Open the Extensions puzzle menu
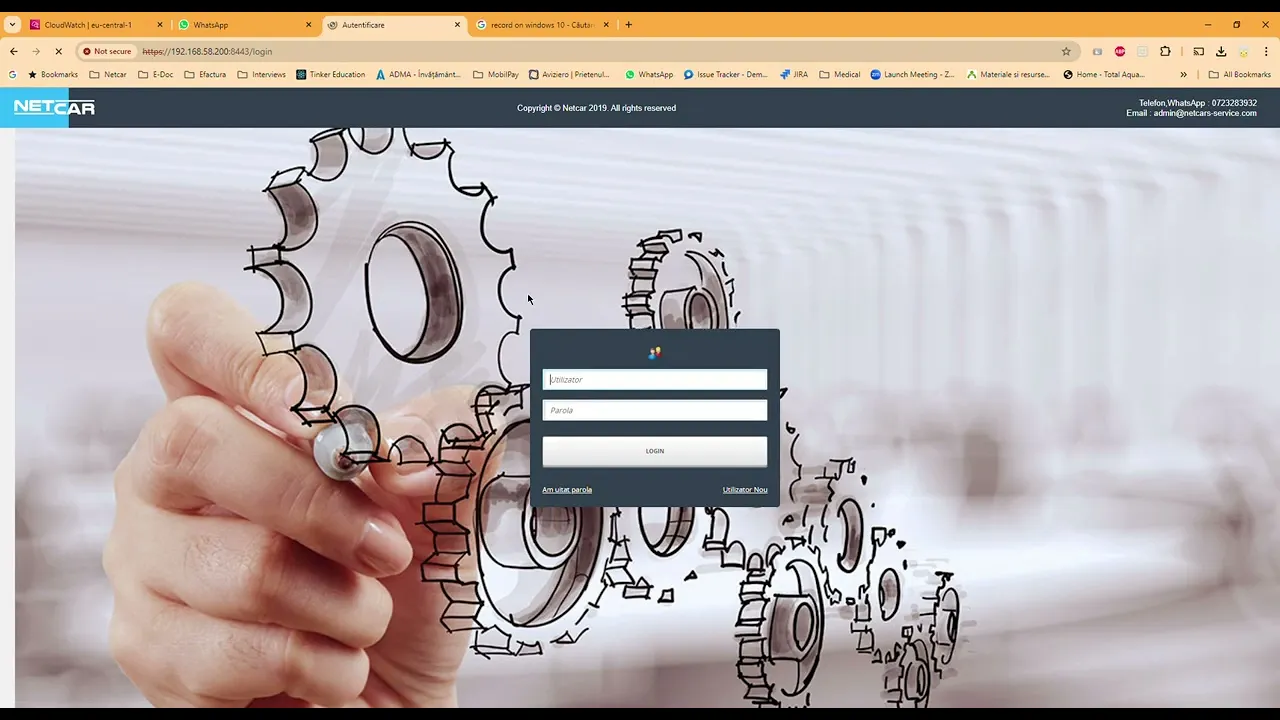 pyautogui.click(x=1165, y=51)
